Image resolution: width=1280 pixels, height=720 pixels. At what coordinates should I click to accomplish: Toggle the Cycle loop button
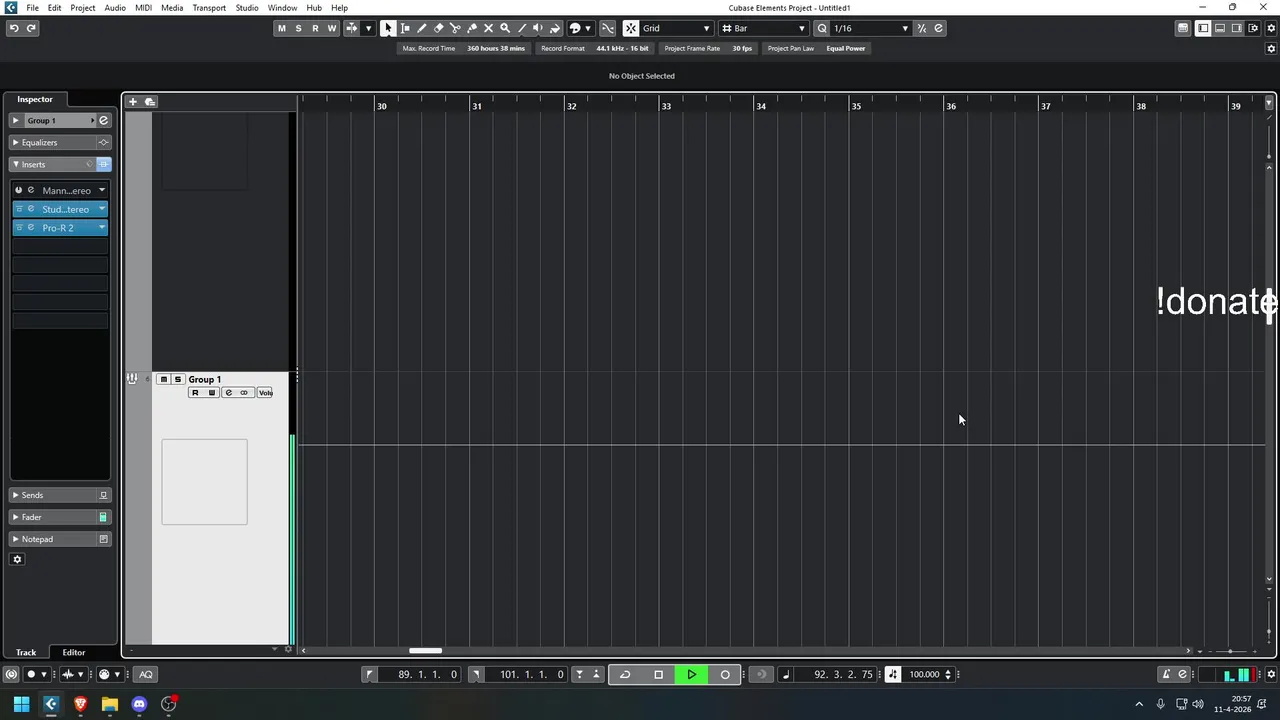(x=625, y=674)
